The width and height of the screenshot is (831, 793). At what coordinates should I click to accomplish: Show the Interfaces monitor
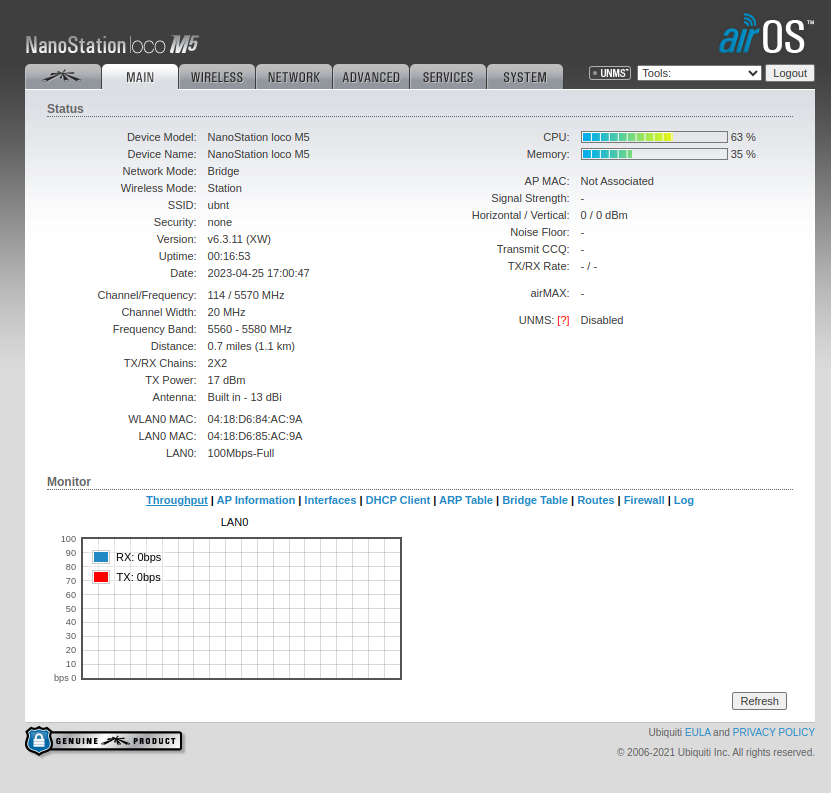330,500
